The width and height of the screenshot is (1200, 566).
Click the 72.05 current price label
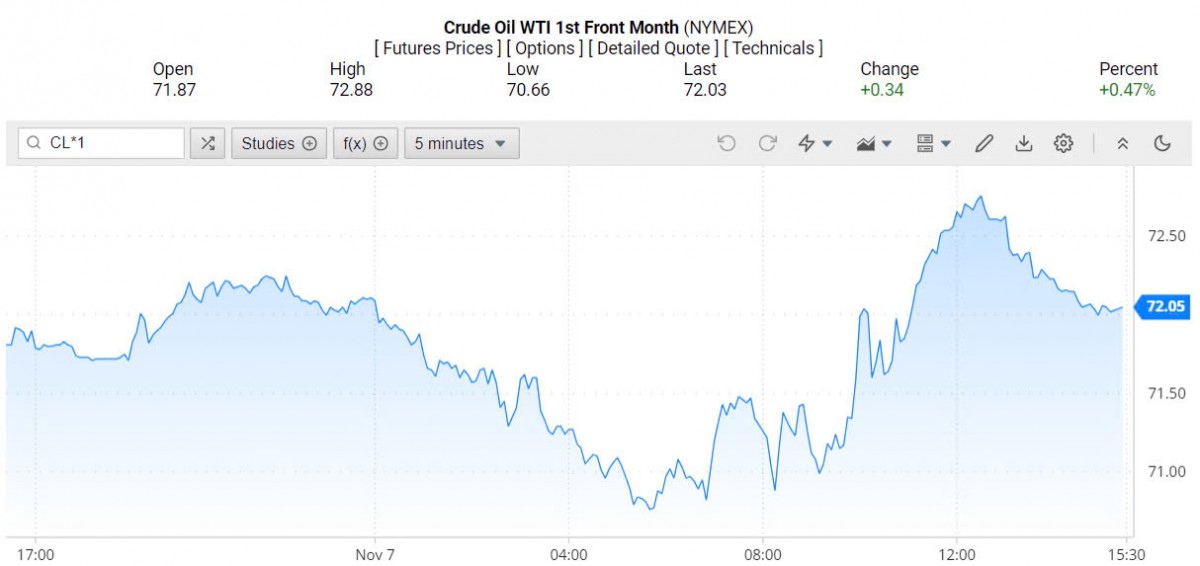tap(1165, 307)
